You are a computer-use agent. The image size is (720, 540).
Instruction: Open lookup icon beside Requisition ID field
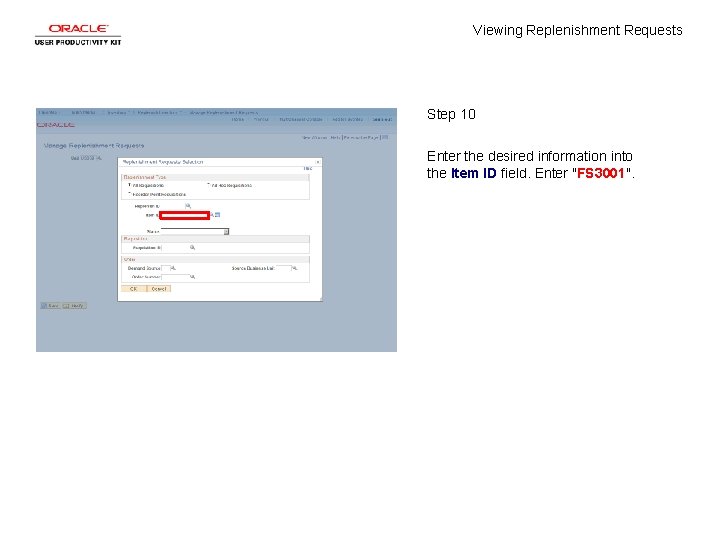tap(192, 248)
